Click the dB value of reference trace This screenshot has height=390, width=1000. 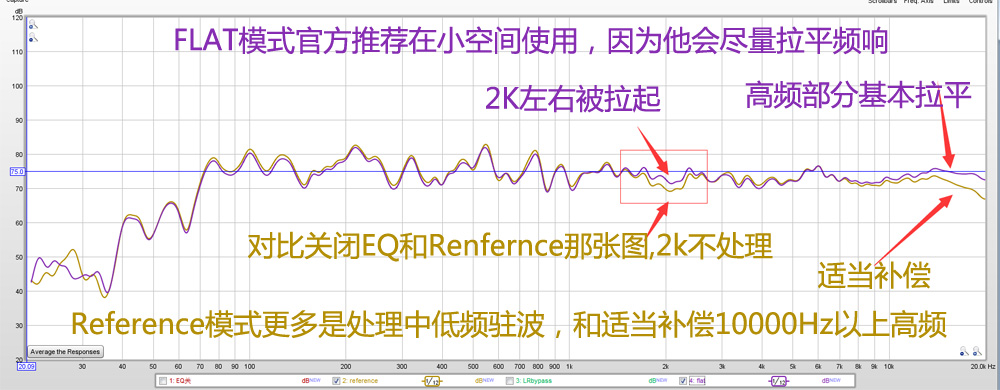click(x=484, y=381)
